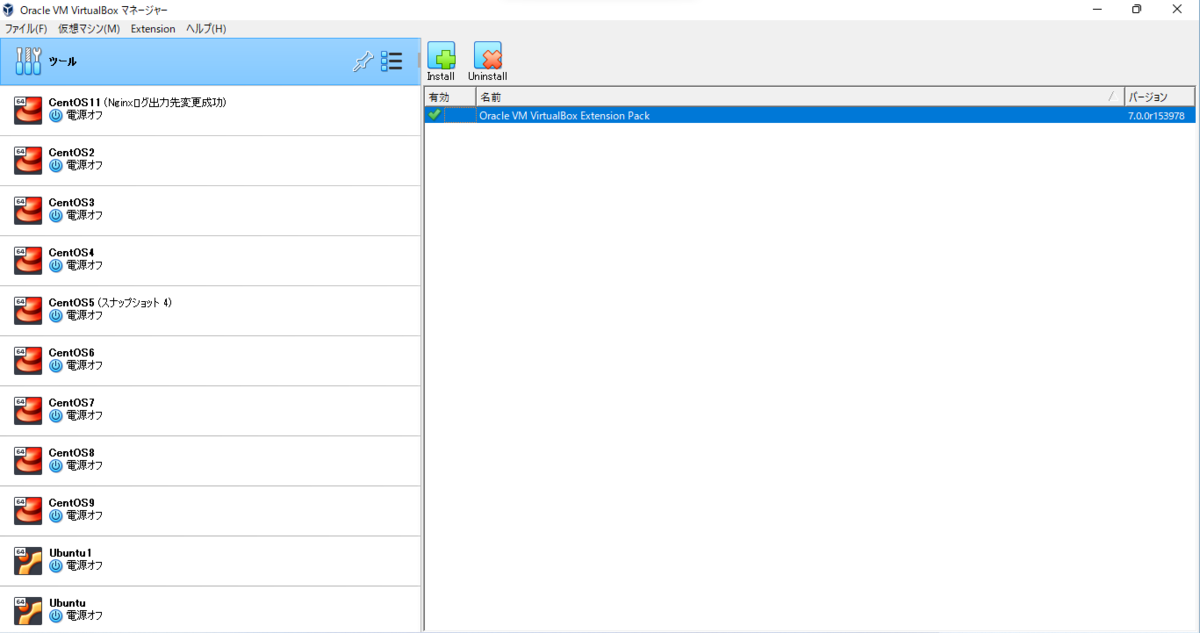Select the CentOS7 virtual machine name
The height and width of the screenshot is (633, 1200).
[x=71, y=403]
